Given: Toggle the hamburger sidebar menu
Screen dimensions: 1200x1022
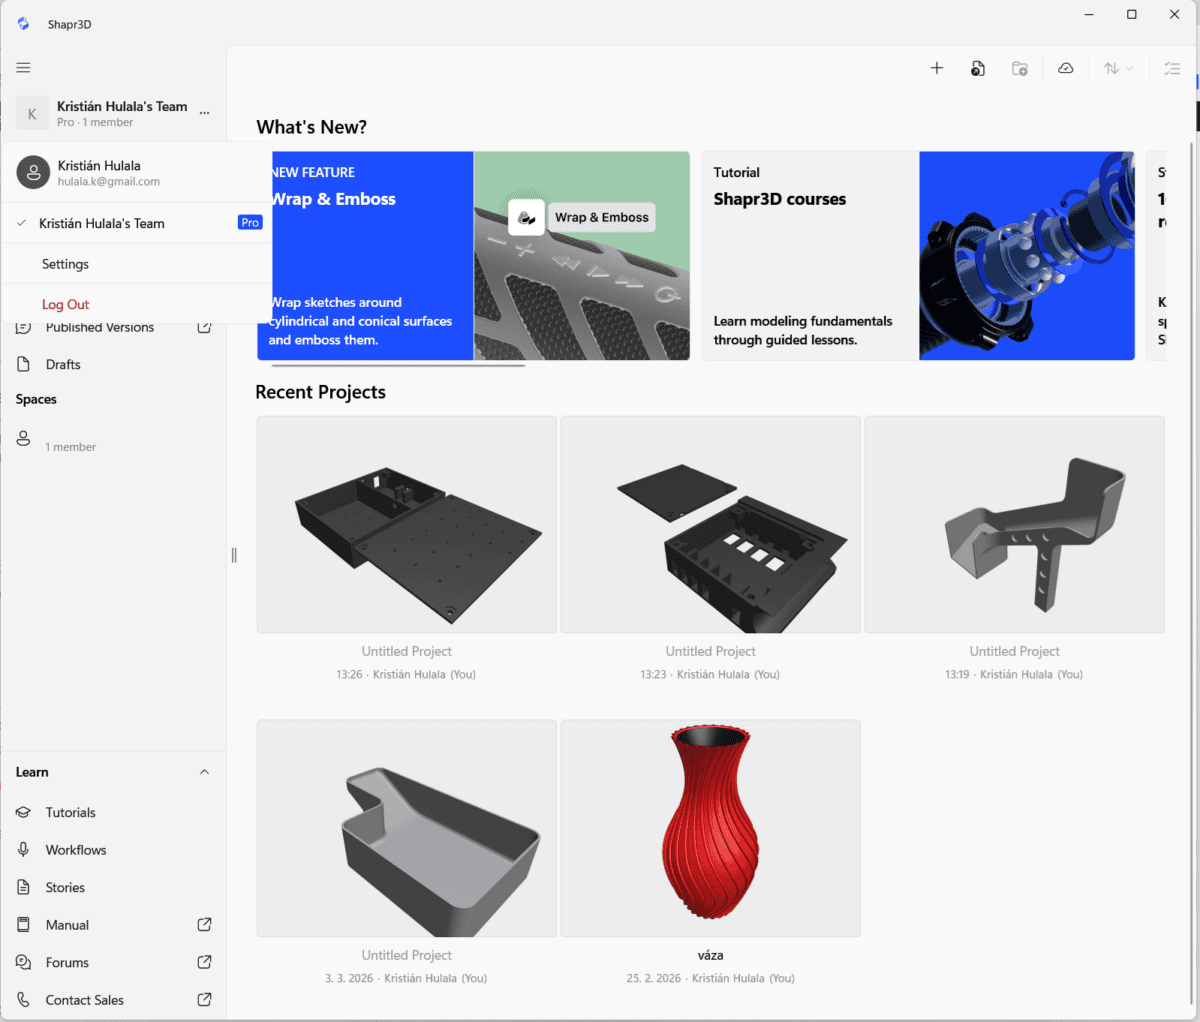Looking at the screenshot, I should tap(23, 68).
